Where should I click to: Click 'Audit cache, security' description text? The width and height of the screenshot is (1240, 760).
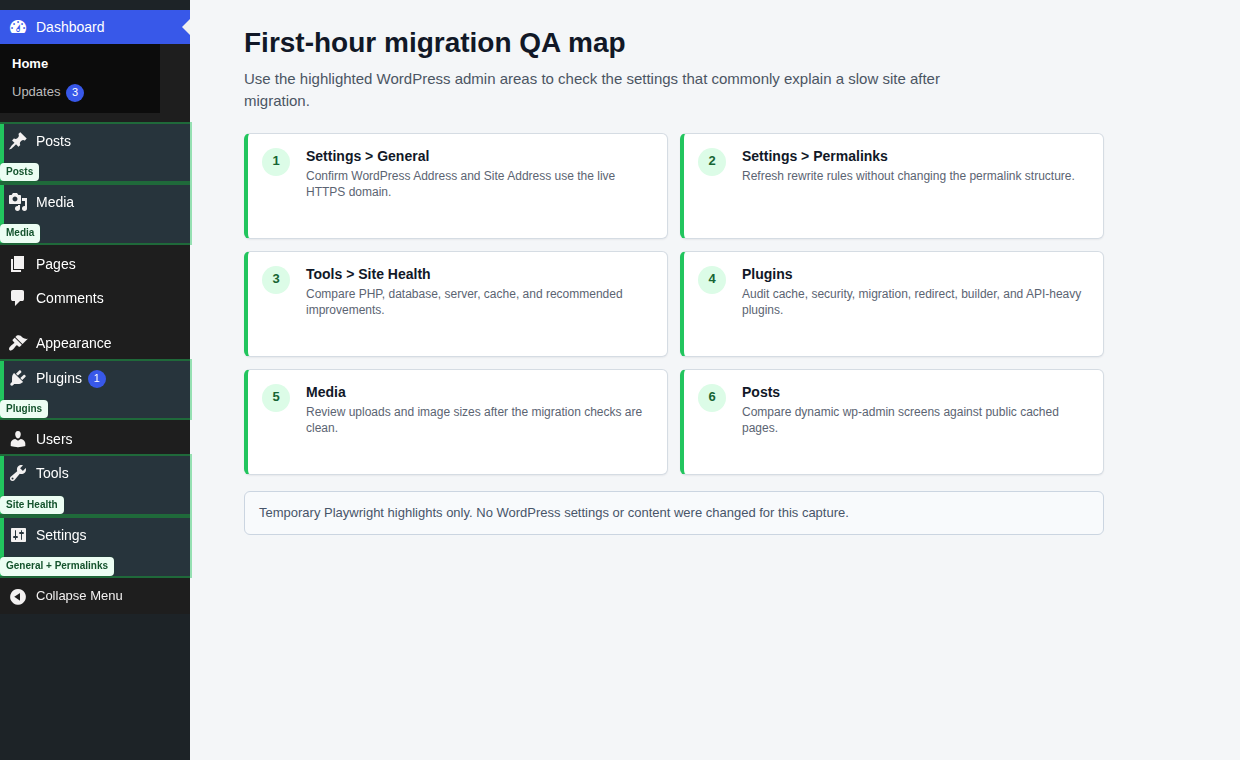click(911, 302)
